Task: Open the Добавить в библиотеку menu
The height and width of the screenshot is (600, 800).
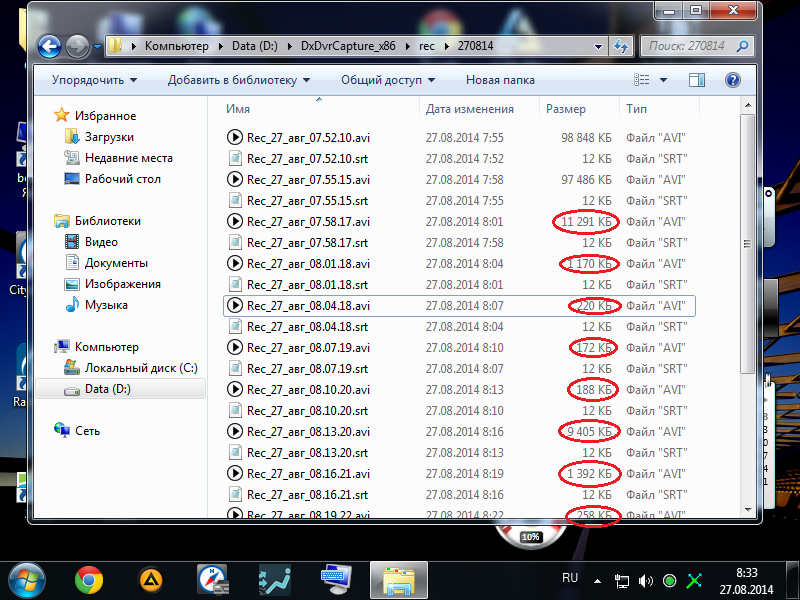Action: 238,80
